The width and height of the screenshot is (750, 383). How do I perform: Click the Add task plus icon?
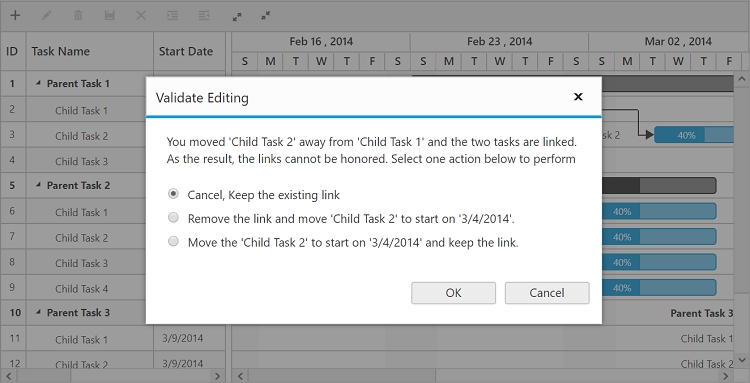(x=15, y=15)
